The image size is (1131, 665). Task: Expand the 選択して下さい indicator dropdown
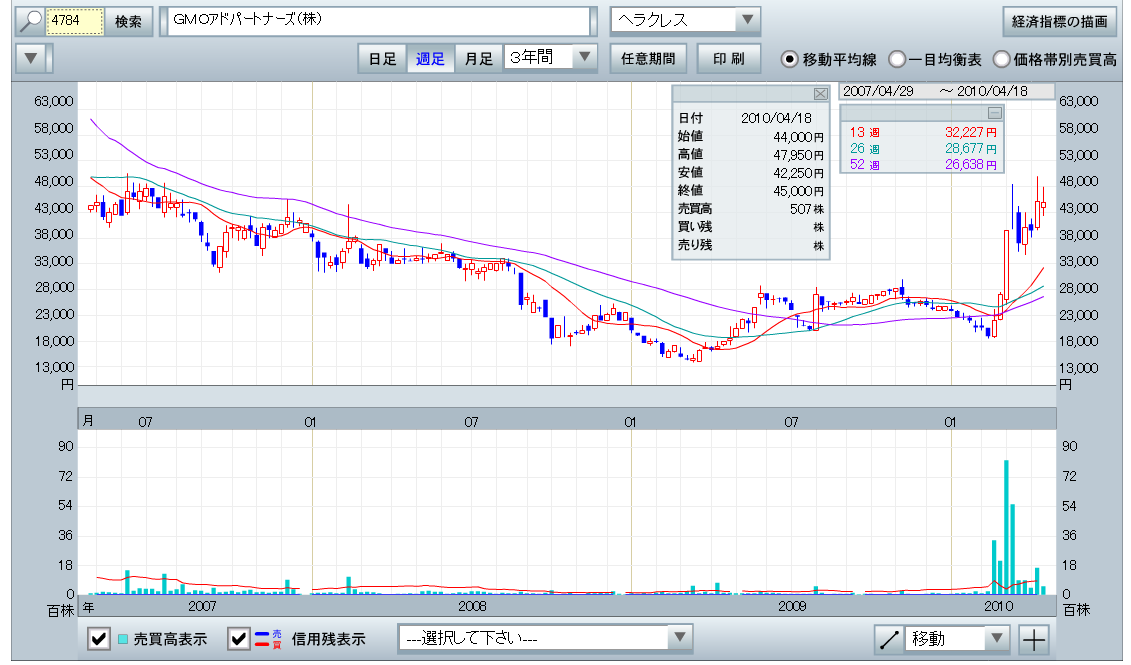(679, 638)
